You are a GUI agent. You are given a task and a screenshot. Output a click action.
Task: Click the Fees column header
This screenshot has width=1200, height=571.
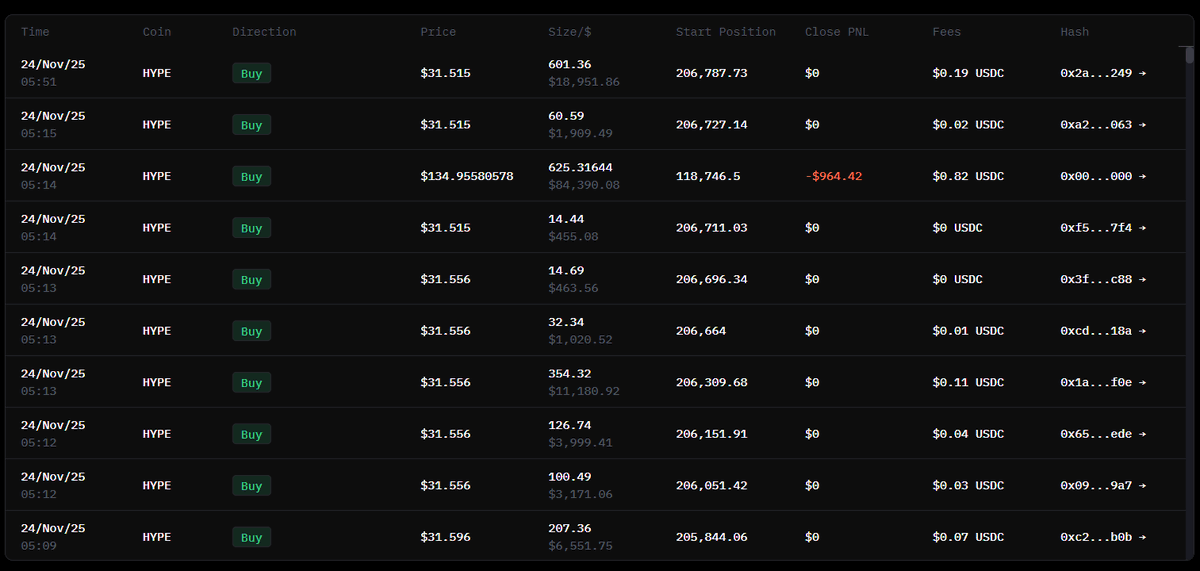click(946, 32)
